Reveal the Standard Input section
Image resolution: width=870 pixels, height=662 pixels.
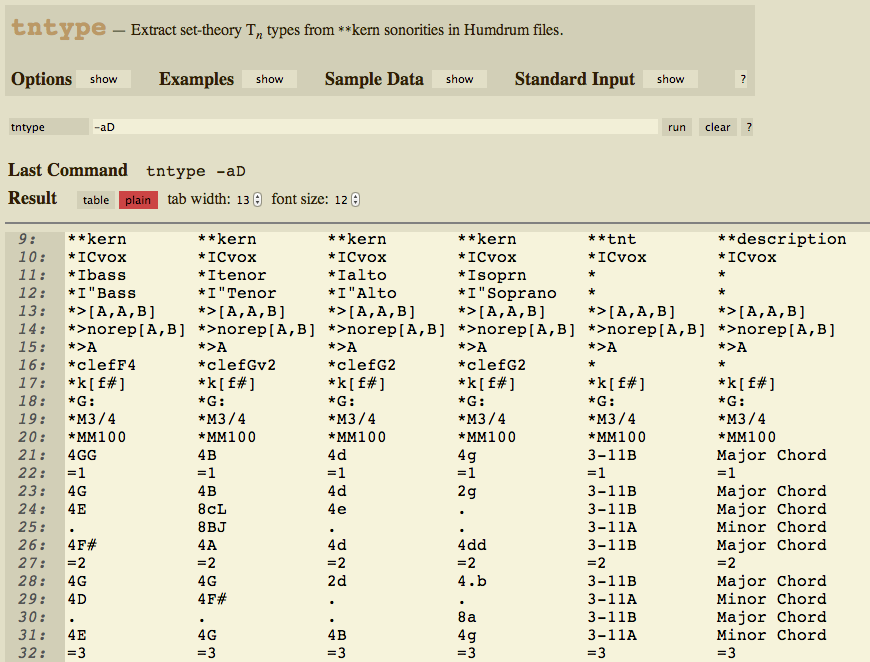click(670, 79)
